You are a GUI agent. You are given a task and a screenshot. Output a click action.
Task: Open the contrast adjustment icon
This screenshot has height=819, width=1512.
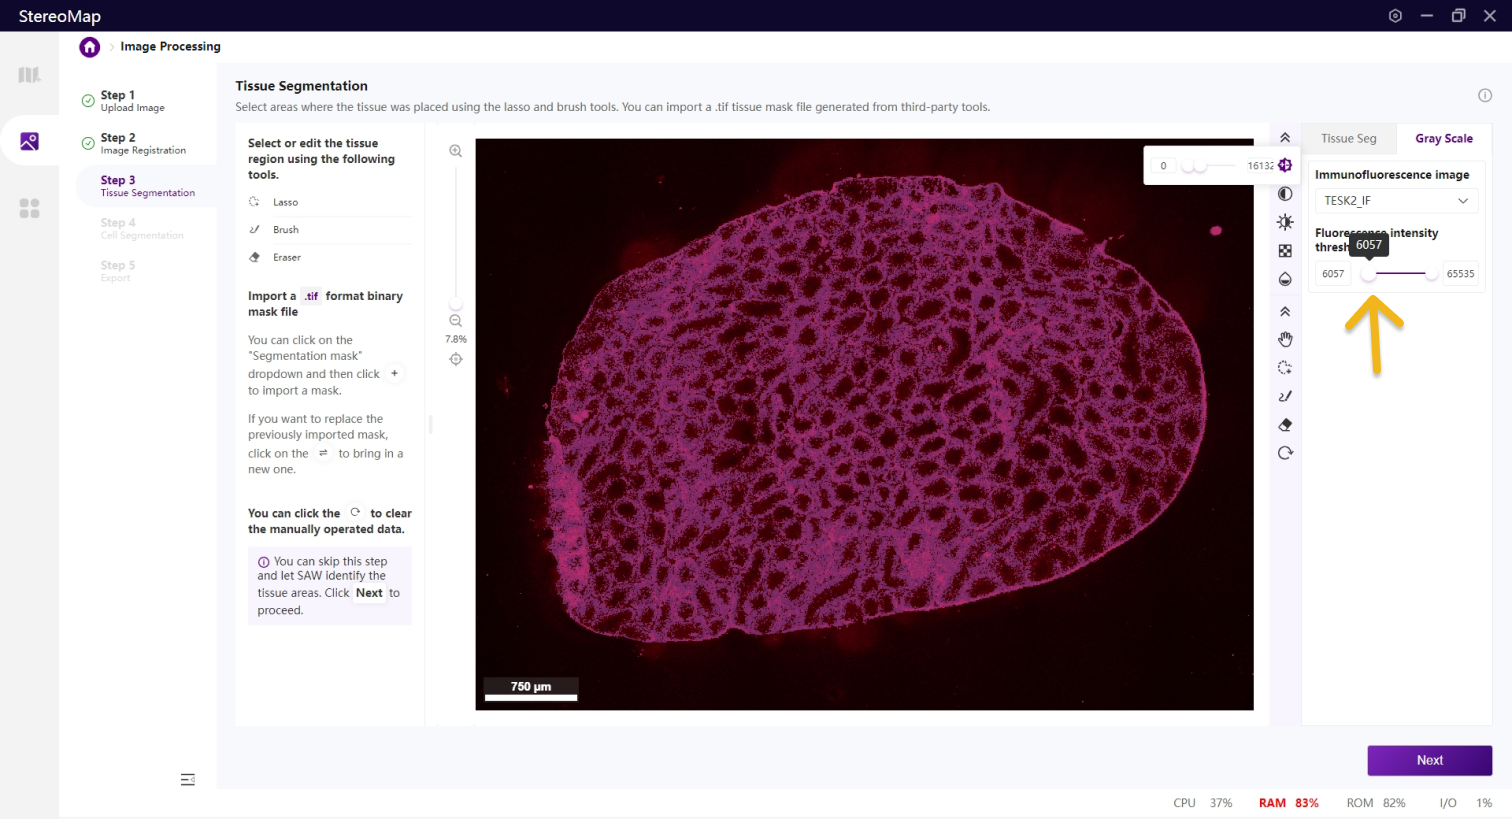tap(1285, 194)
